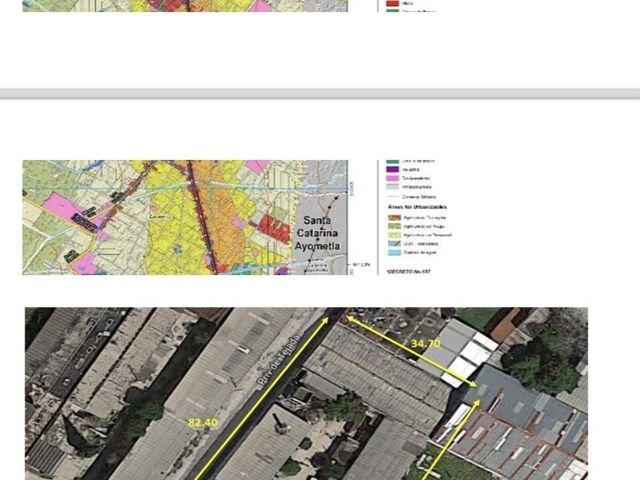
Task: Select the light pink legend swatch
Action: pyautogui.click(x=392, y=178)
